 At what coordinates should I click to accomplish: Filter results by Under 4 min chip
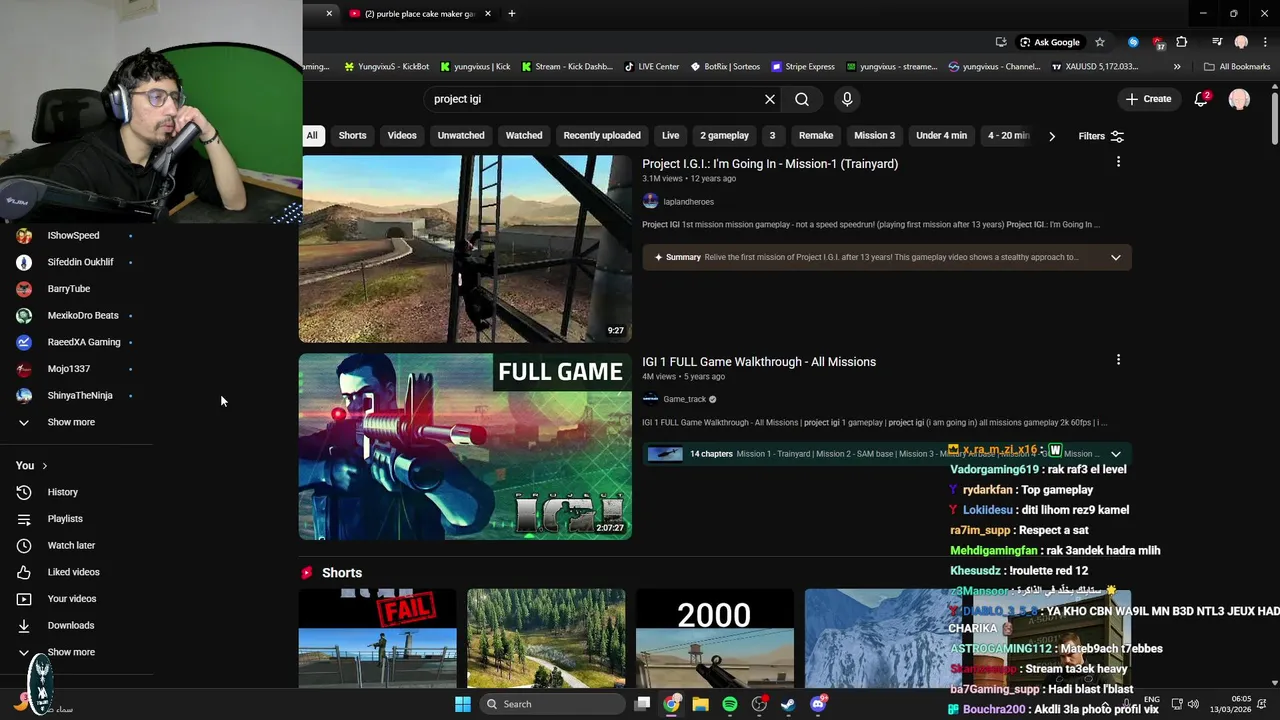coord(941,136)
